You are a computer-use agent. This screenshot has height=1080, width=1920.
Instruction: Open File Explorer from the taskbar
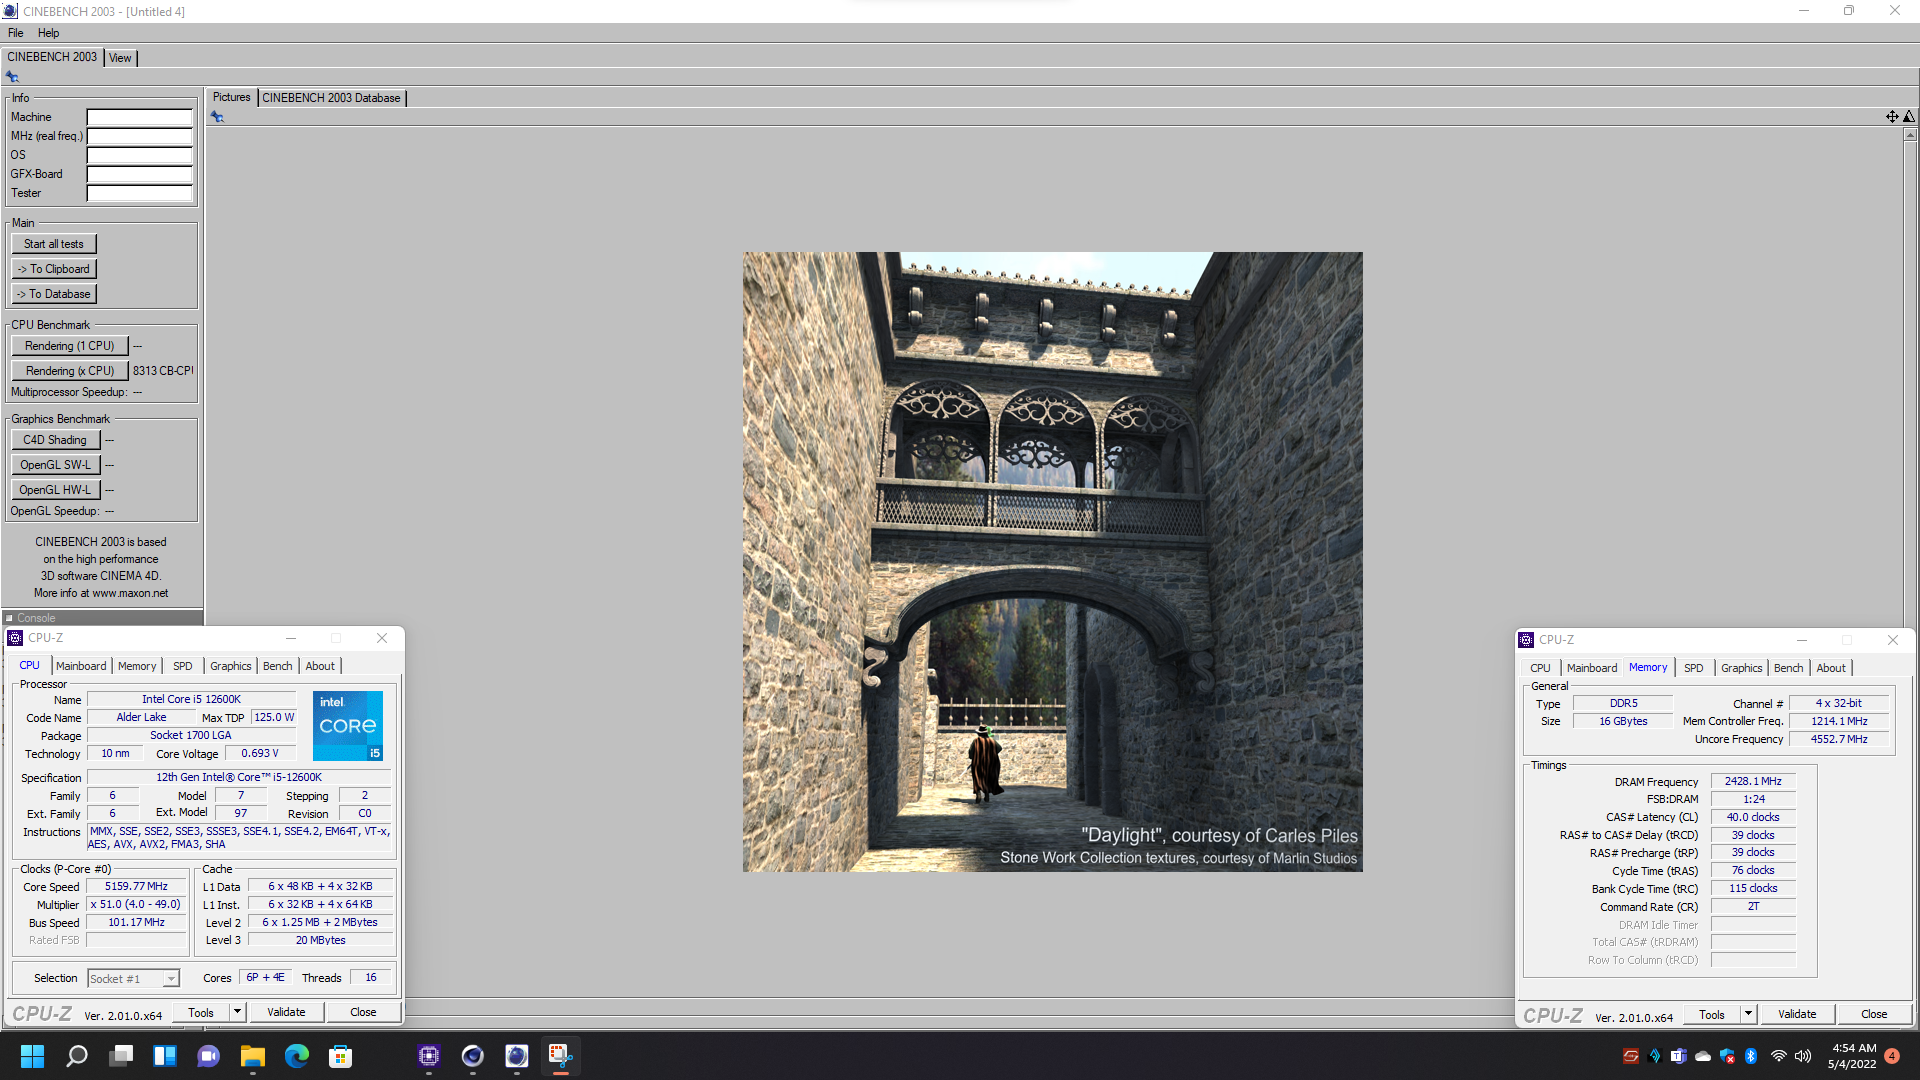(x=253, y=1056)
